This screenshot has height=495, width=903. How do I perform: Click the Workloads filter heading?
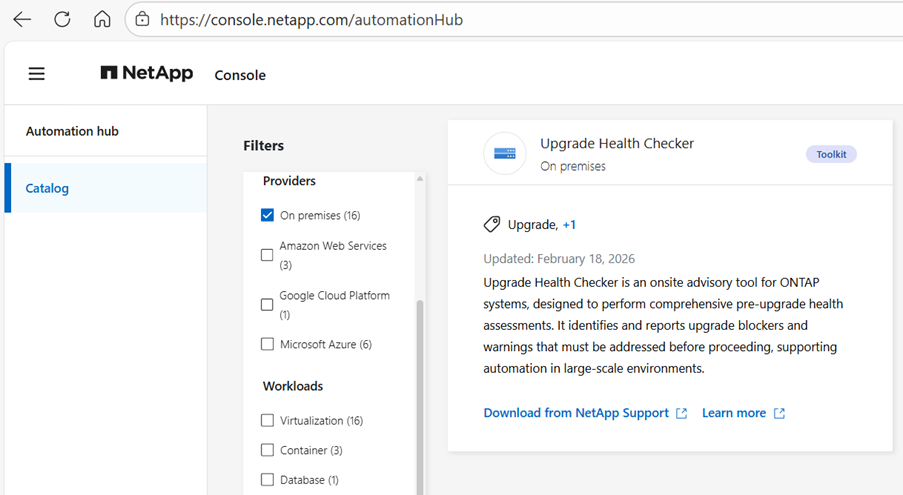[x=293, y=386]
